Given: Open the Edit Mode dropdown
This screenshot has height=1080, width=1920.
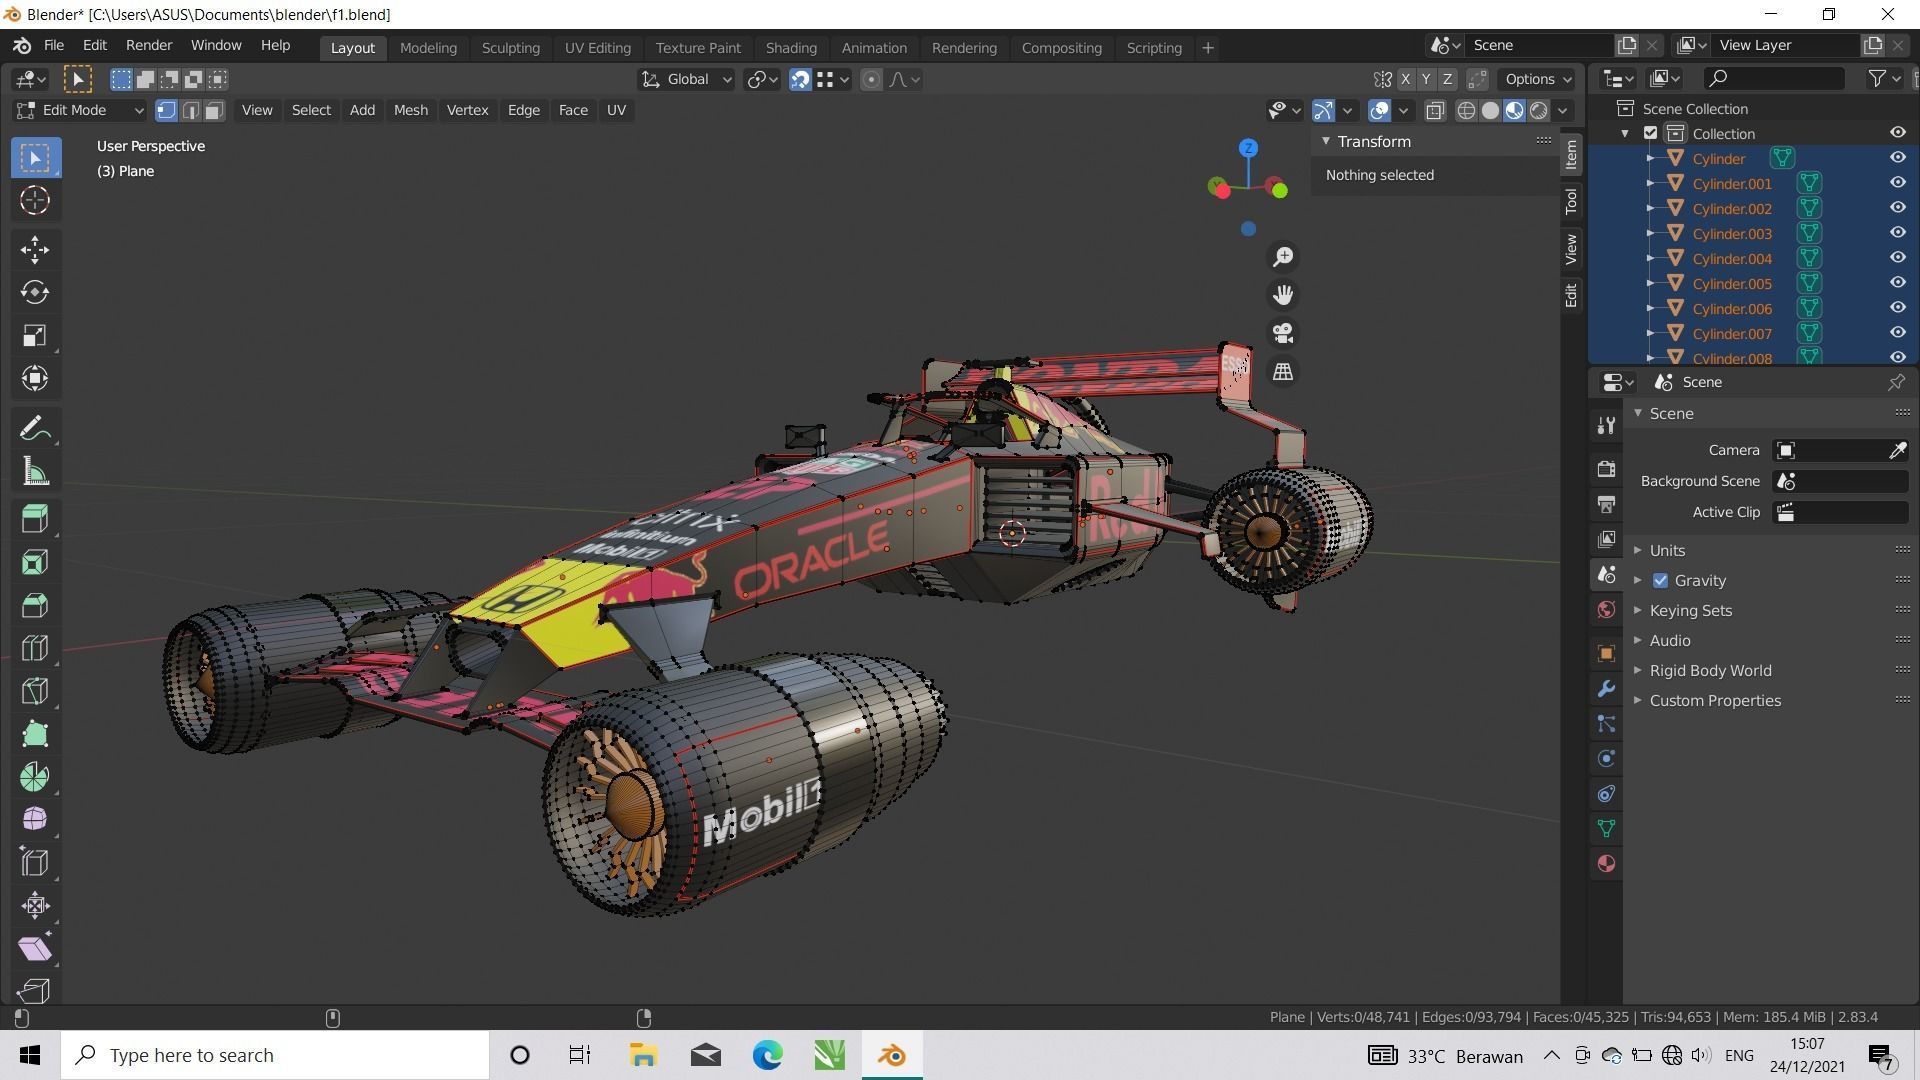Looking at the screenshot, I should 80,110.
